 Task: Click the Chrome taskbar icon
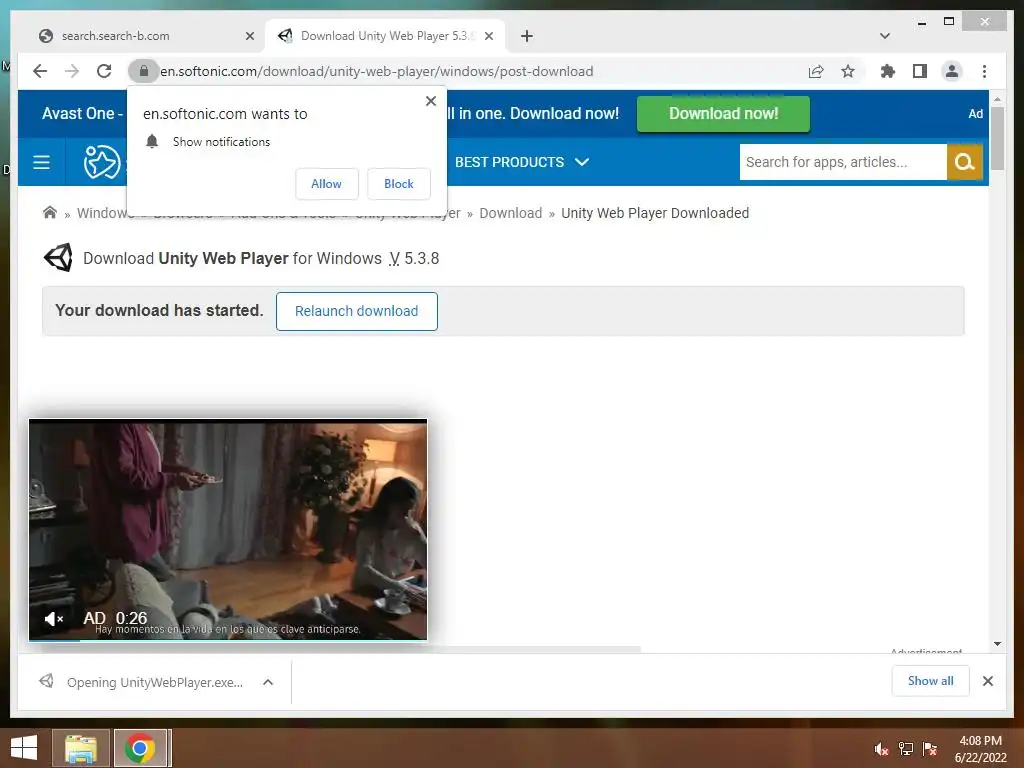142,748
